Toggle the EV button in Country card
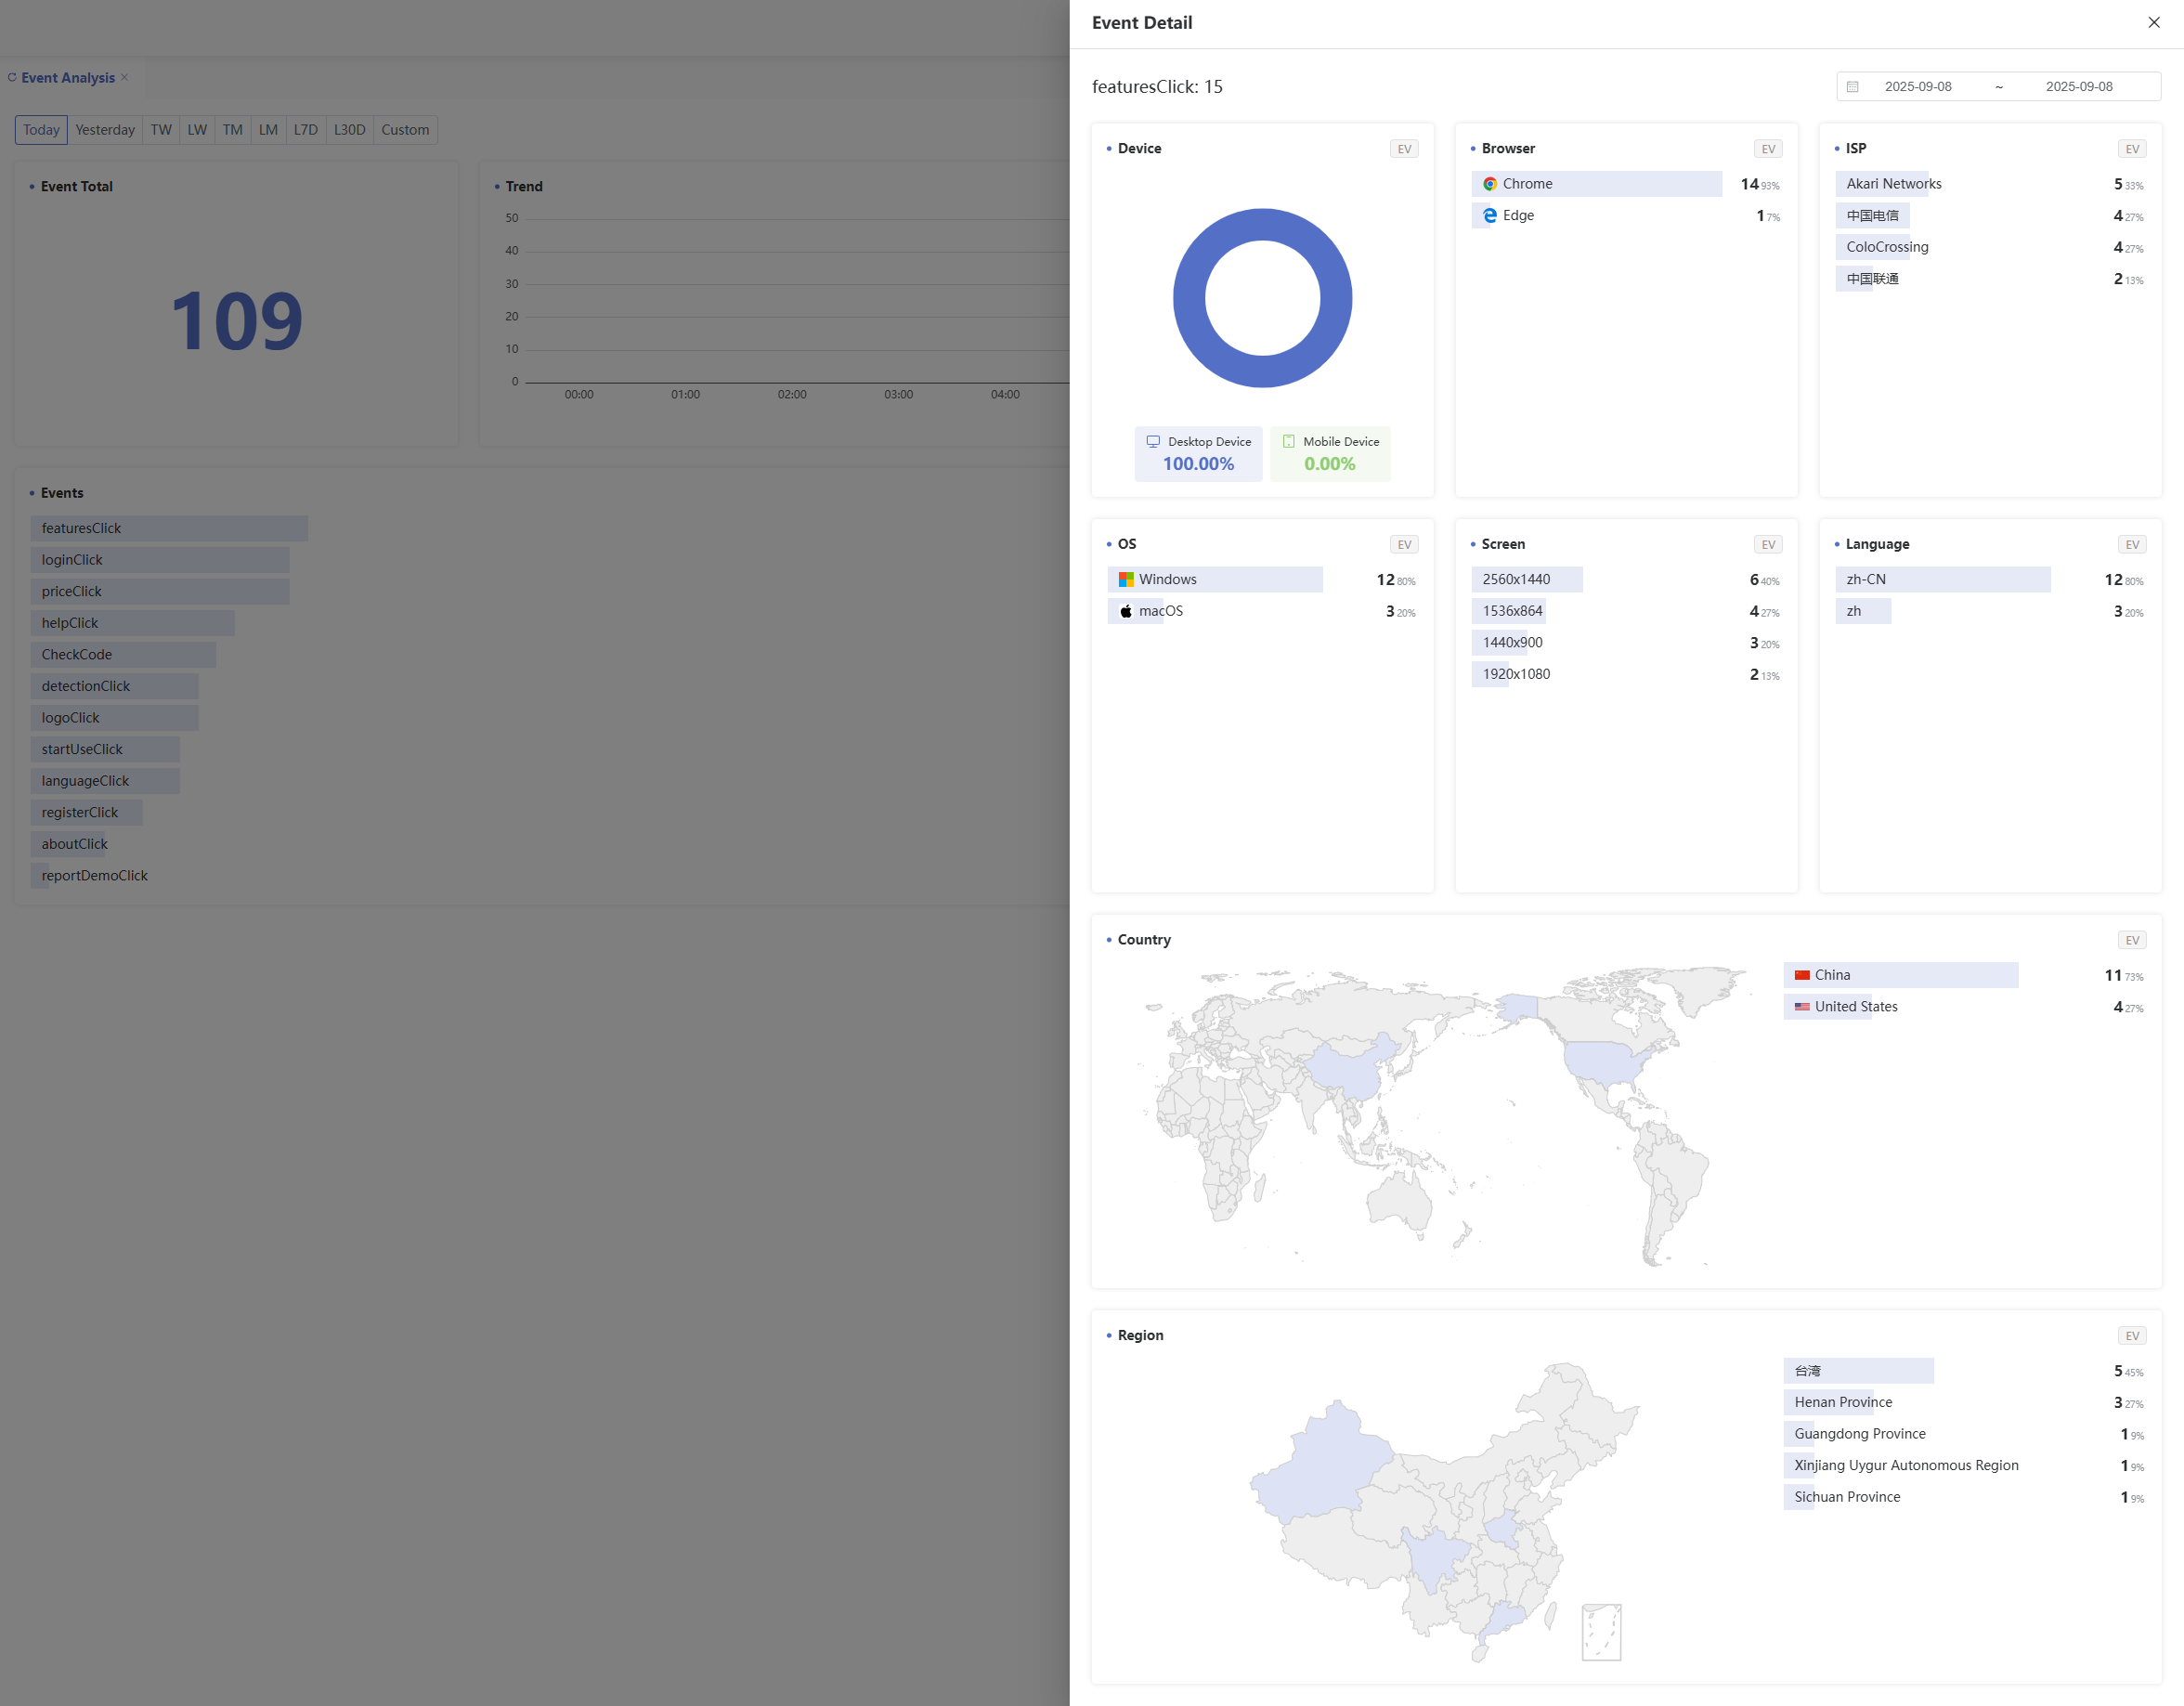The width and height of the screenshot is (2184, 1706). [x=2131, y=940]
